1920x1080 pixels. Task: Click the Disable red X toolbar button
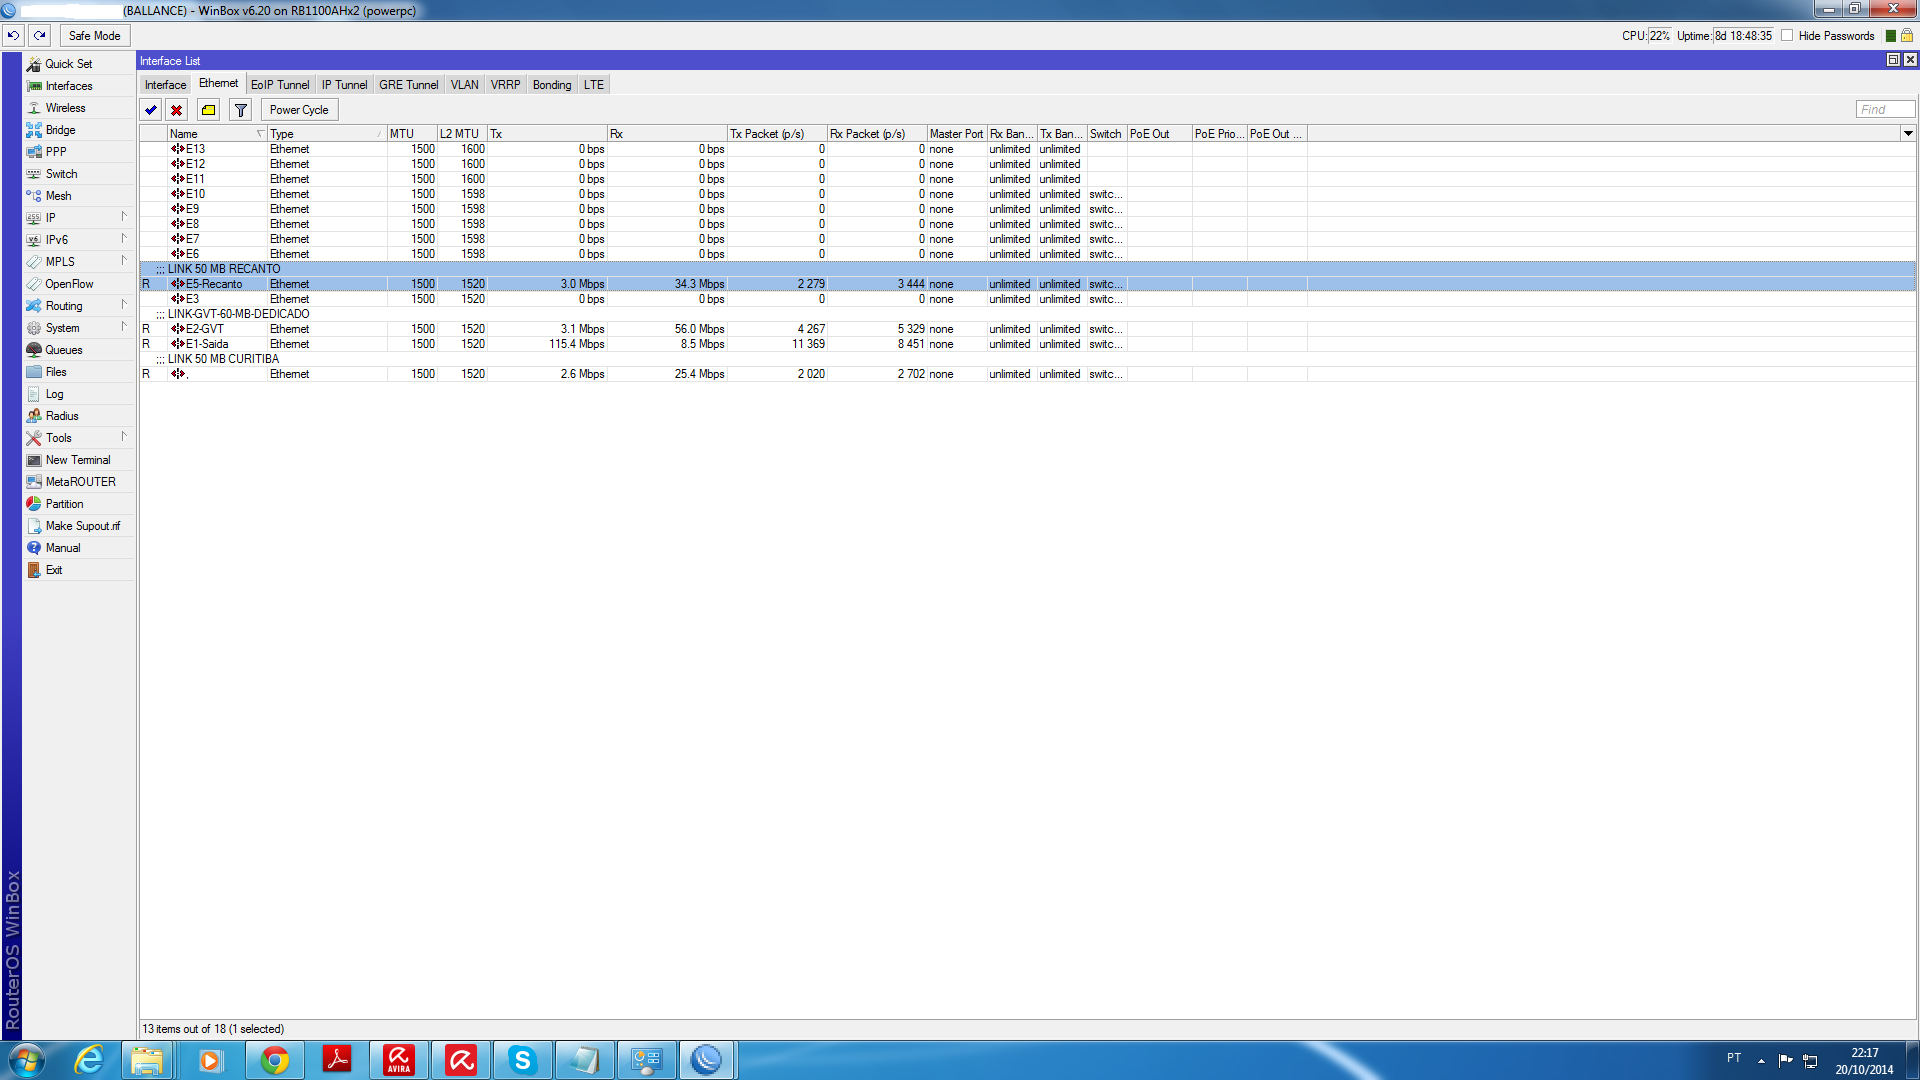pos(177,110)
